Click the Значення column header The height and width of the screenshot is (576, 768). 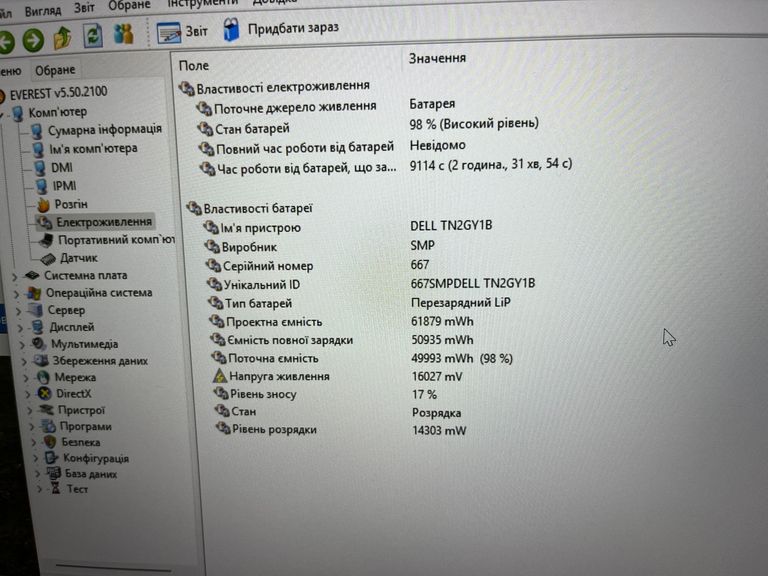[437, 58]
